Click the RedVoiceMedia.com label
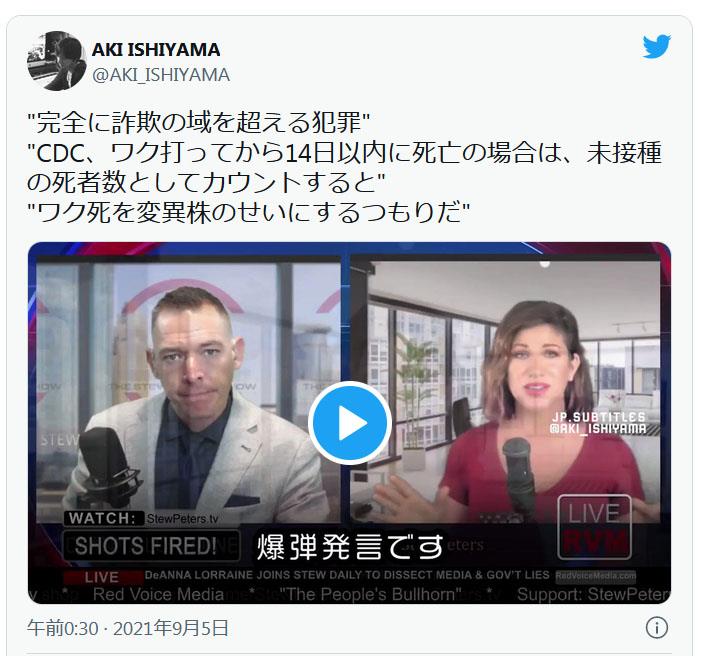 596,576
